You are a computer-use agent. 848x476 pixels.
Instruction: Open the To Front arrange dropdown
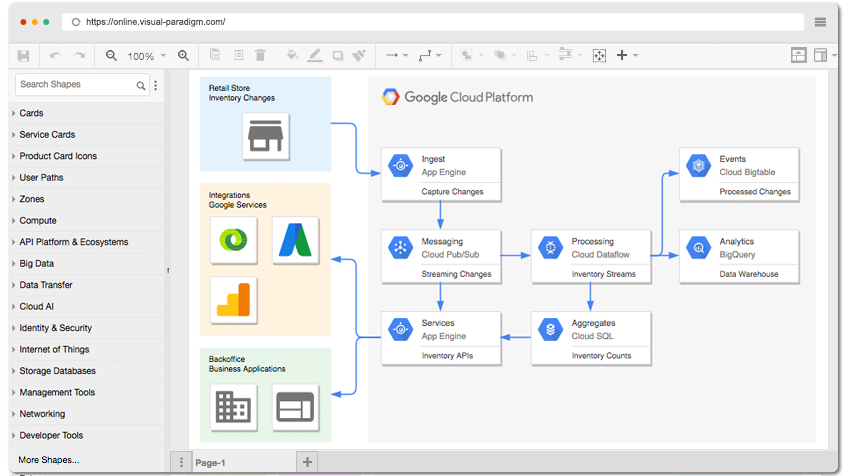(472, 55)
